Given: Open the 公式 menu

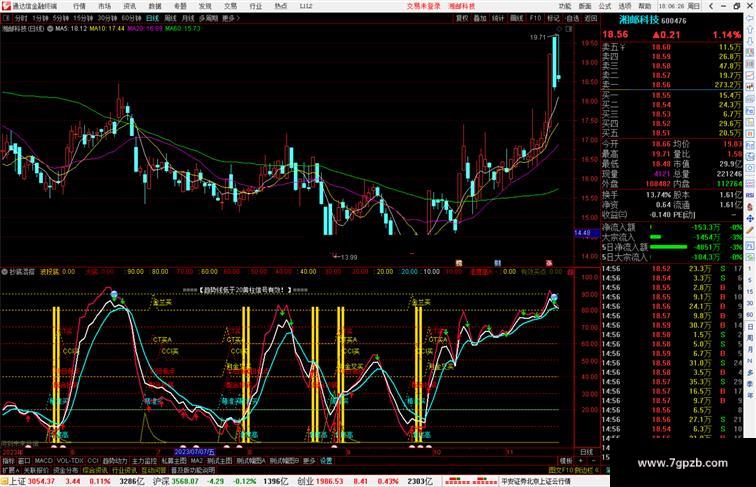Looking at the screenshot, I should [x=605, y=6].
